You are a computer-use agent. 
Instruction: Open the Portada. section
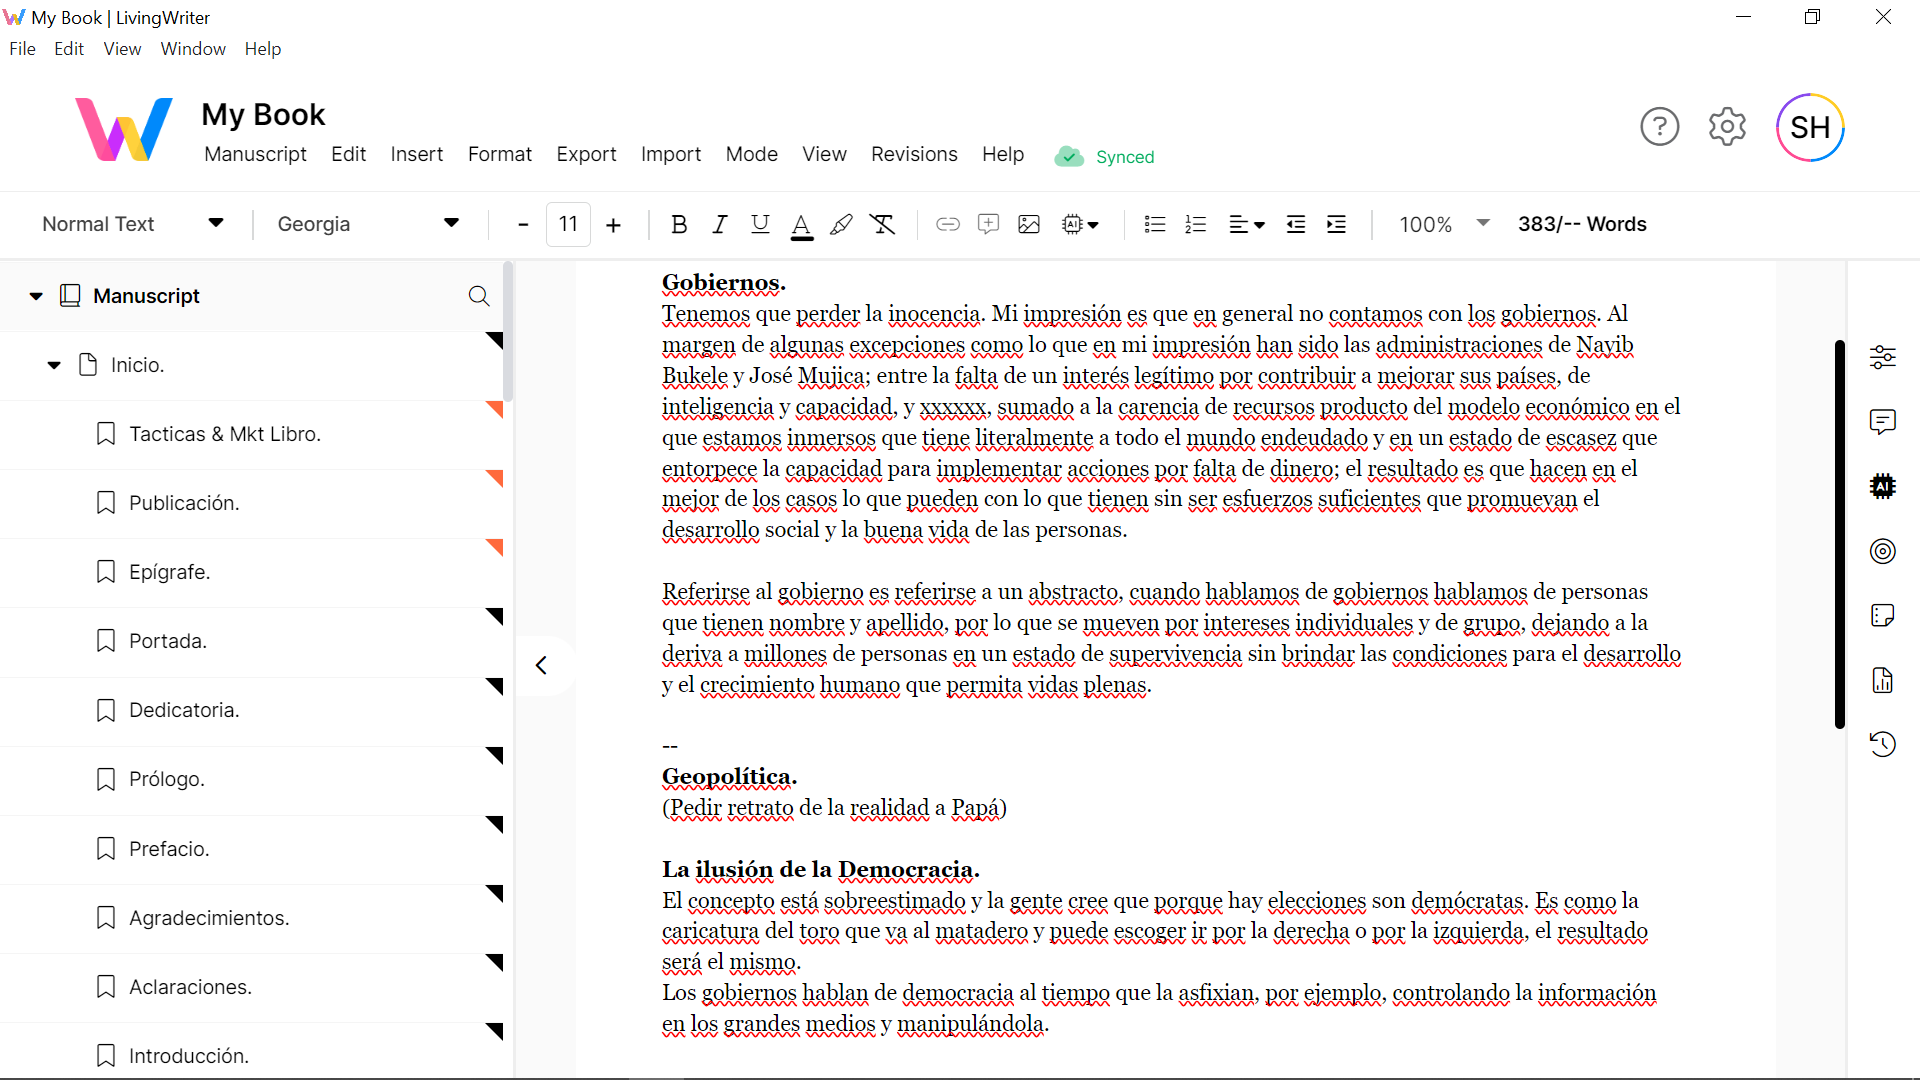pos(252,641)
